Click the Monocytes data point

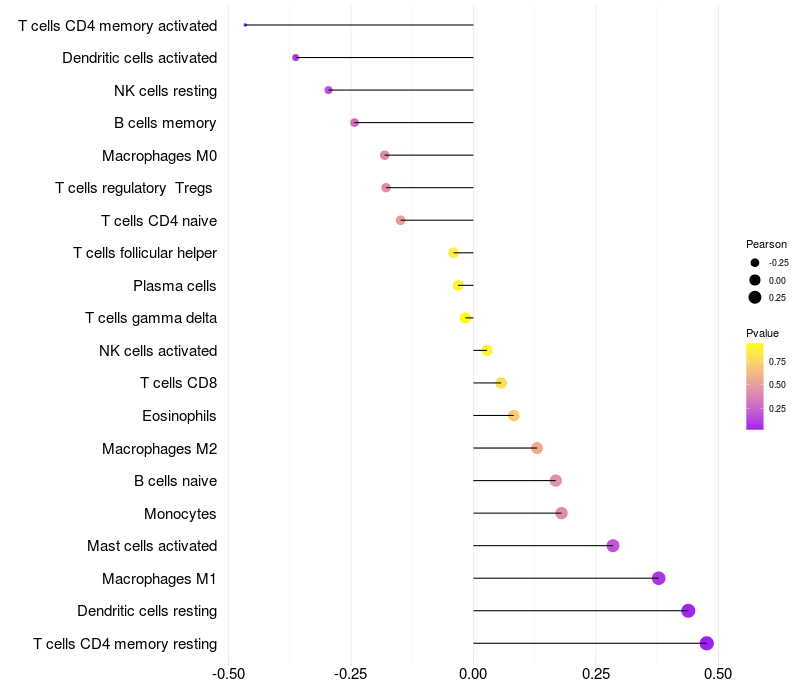(x=561, y=513)
